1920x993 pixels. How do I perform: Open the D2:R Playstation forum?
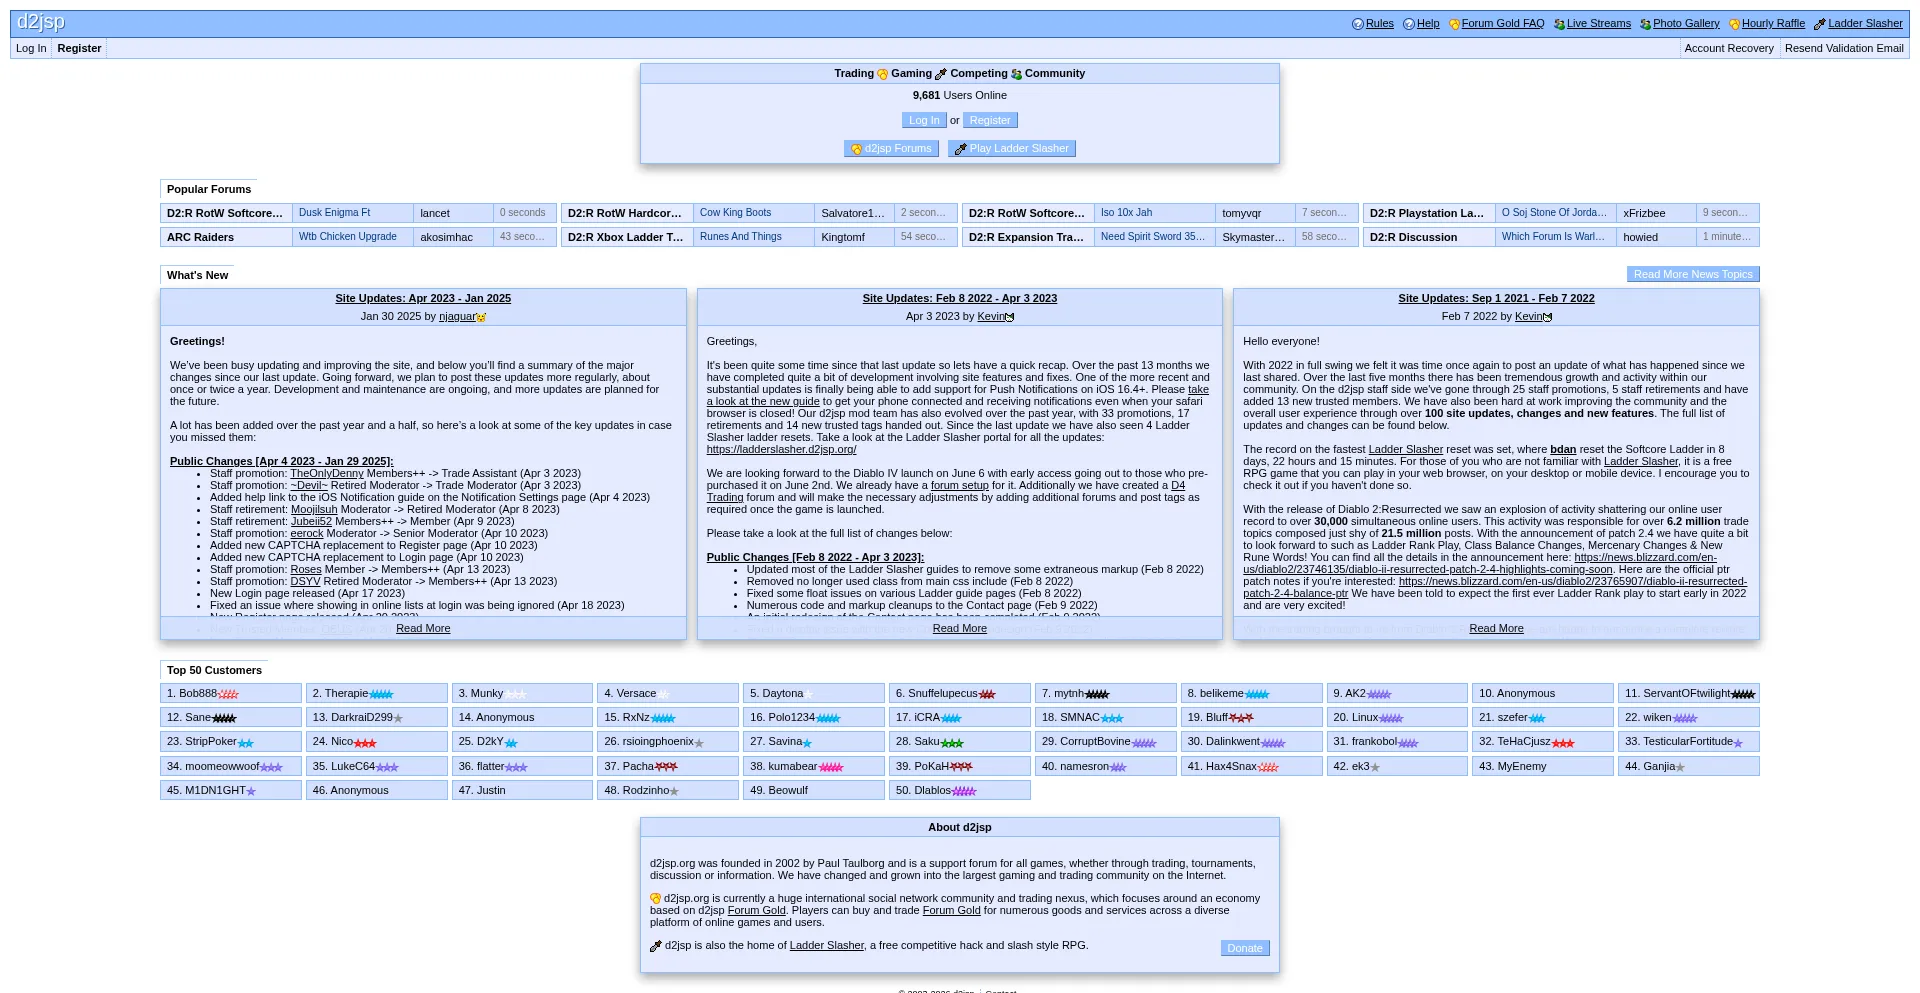1427,214
